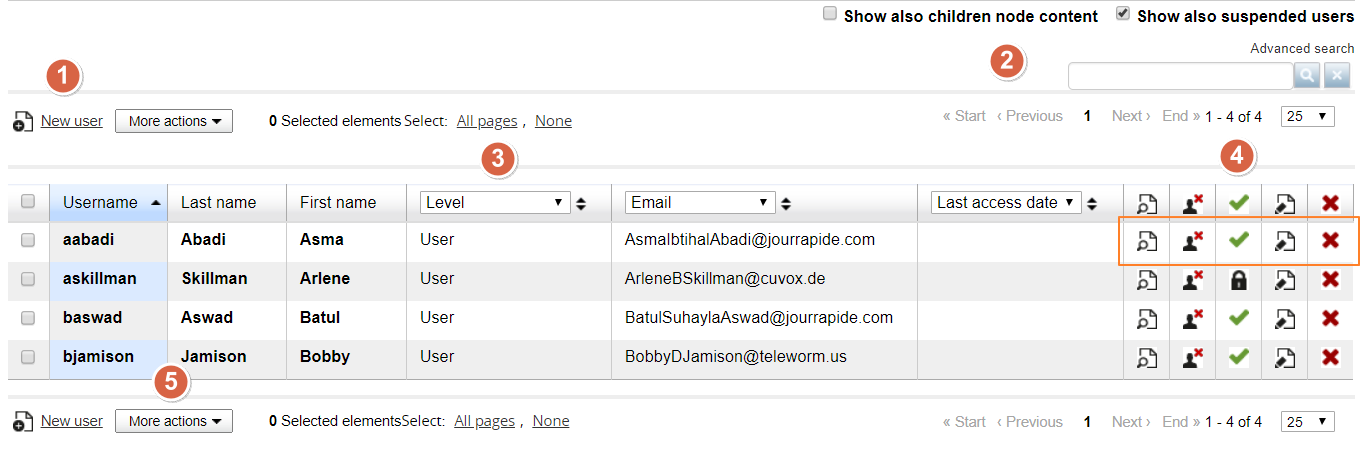This screenshot has height=451, width=1361.
Task: Click the top New user icon
Action: pyautogui.click(x=23, y=122)
